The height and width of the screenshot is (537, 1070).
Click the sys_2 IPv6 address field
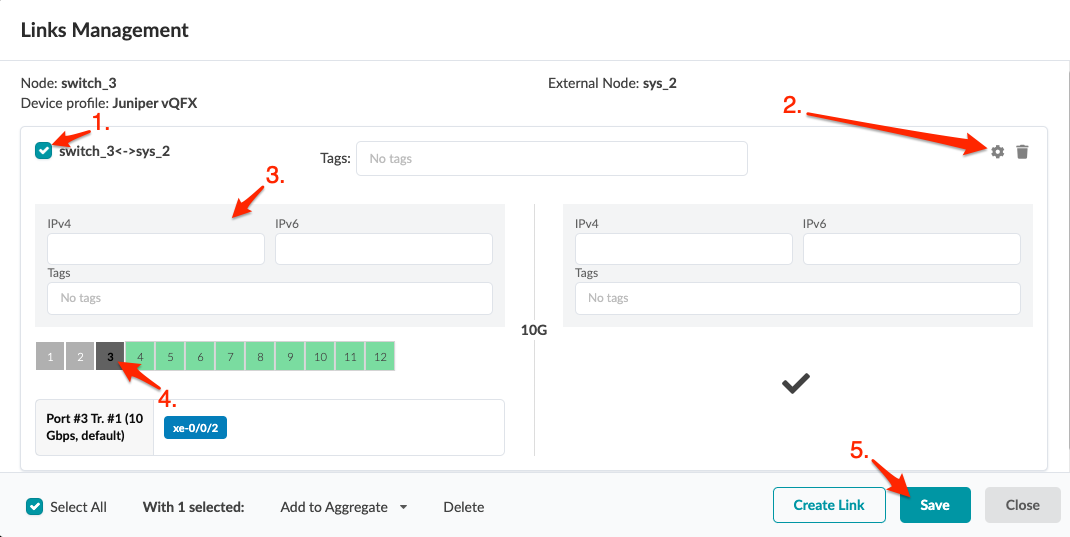click(912, 249)
